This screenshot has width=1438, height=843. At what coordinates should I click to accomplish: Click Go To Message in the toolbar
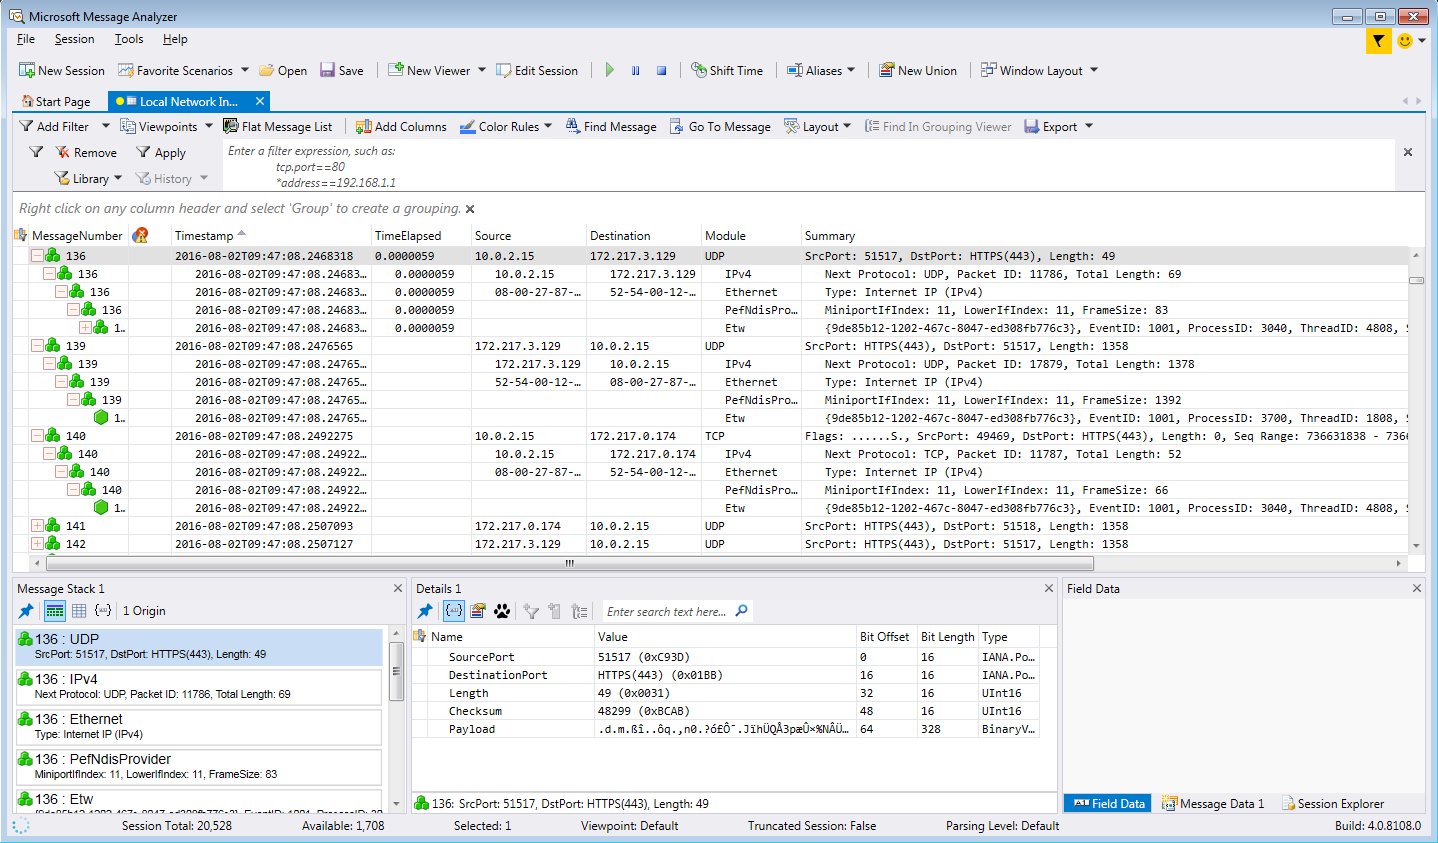pos(720,127)
